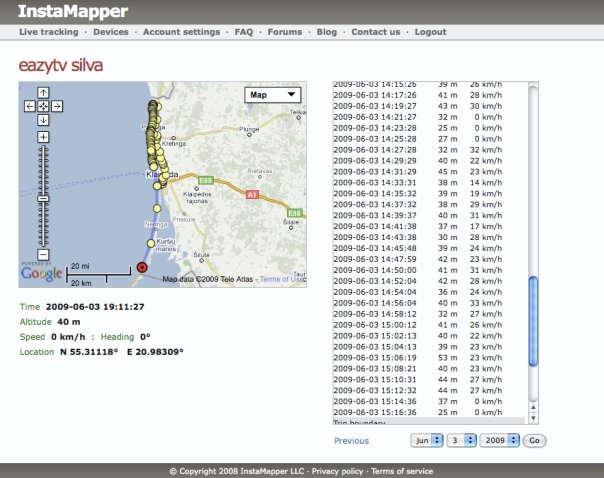Open the Terms of service footer link
The image size is (604, 478).
point(402,471)
